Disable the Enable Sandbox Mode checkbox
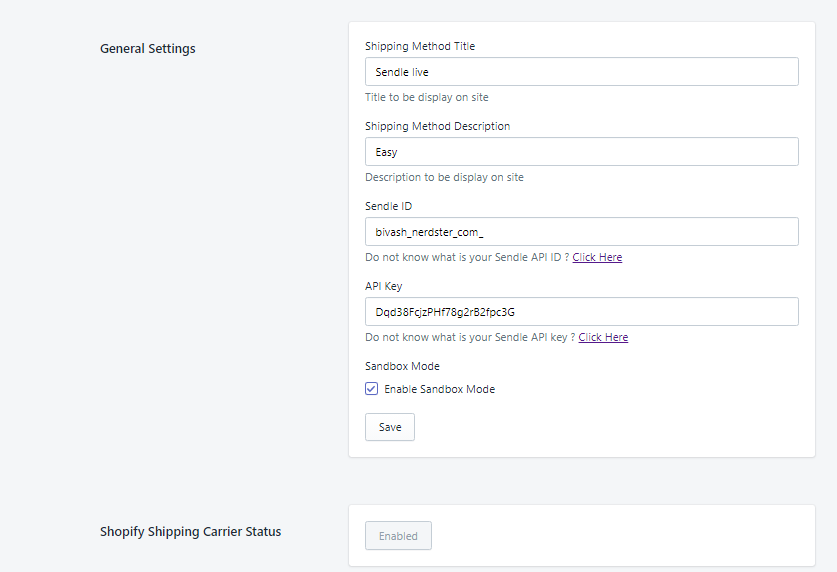This screenshot has width=837, height=572. [x=372, y=388]
